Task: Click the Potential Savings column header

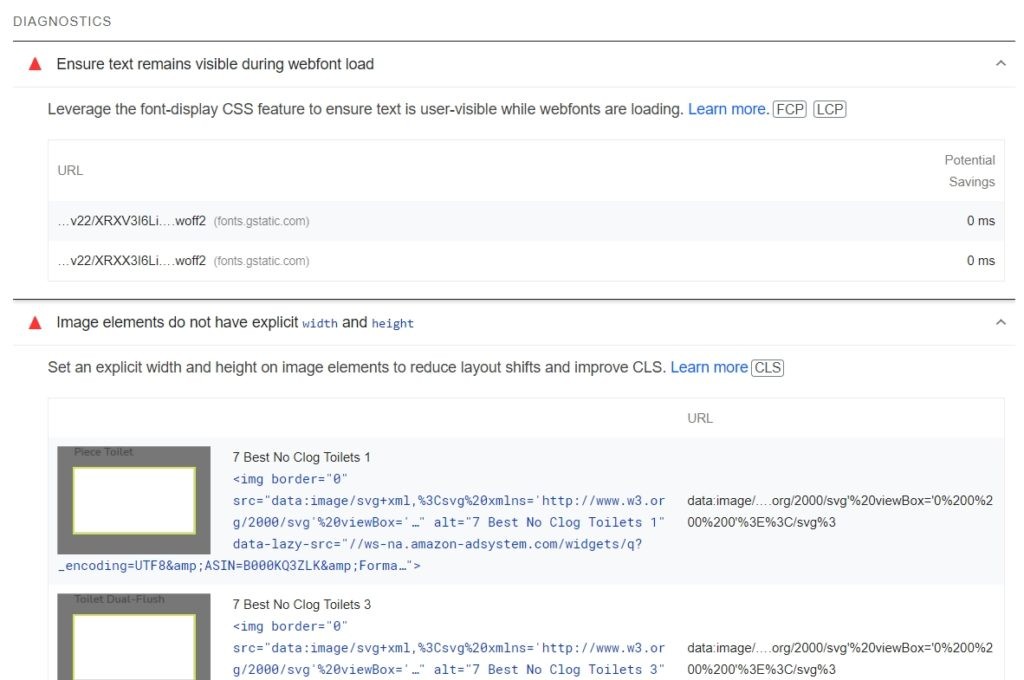Action: [970, 171]
